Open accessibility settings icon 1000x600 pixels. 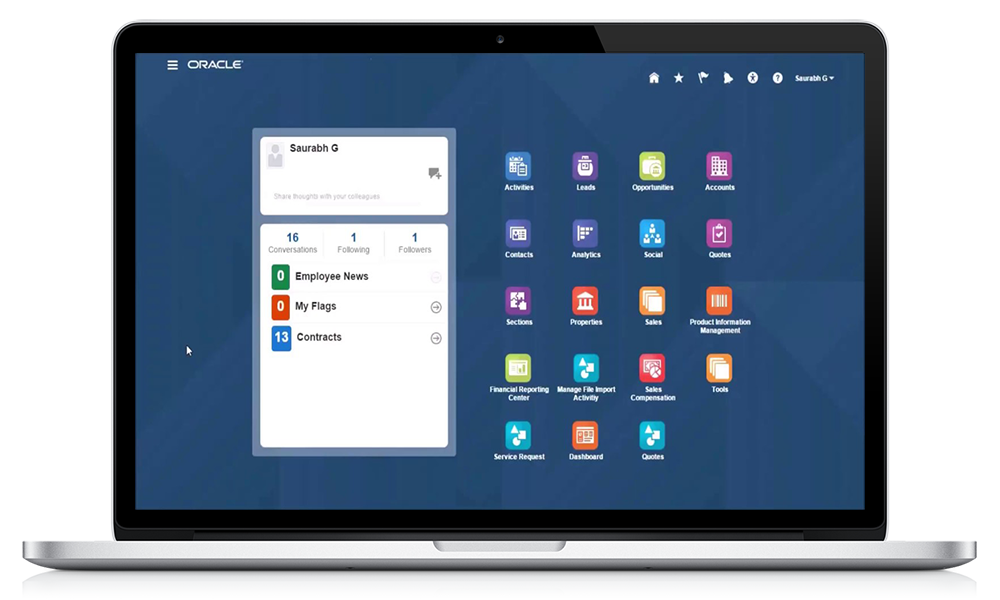coord(753,78)
